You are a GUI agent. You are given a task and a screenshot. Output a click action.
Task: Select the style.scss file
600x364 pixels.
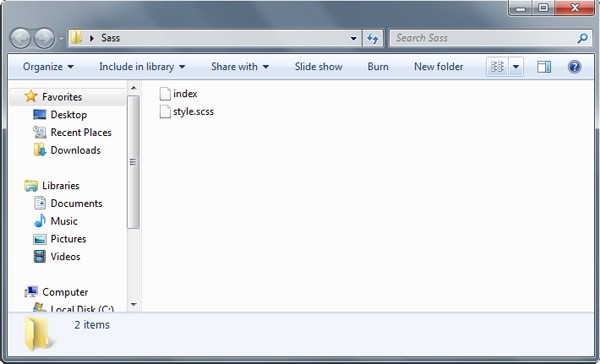(187, 112)
